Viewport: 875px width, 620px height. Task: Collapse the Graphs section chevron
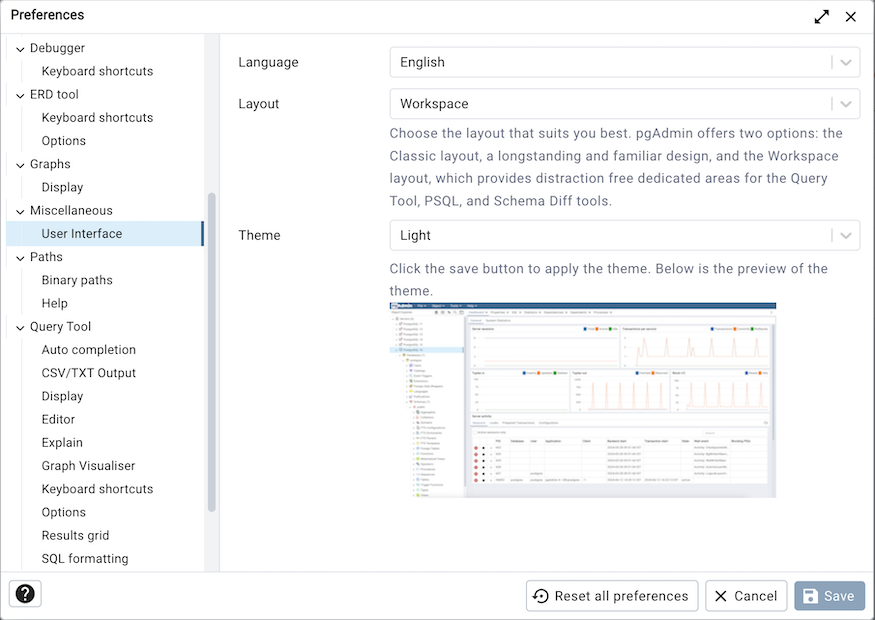click(20, 165)
